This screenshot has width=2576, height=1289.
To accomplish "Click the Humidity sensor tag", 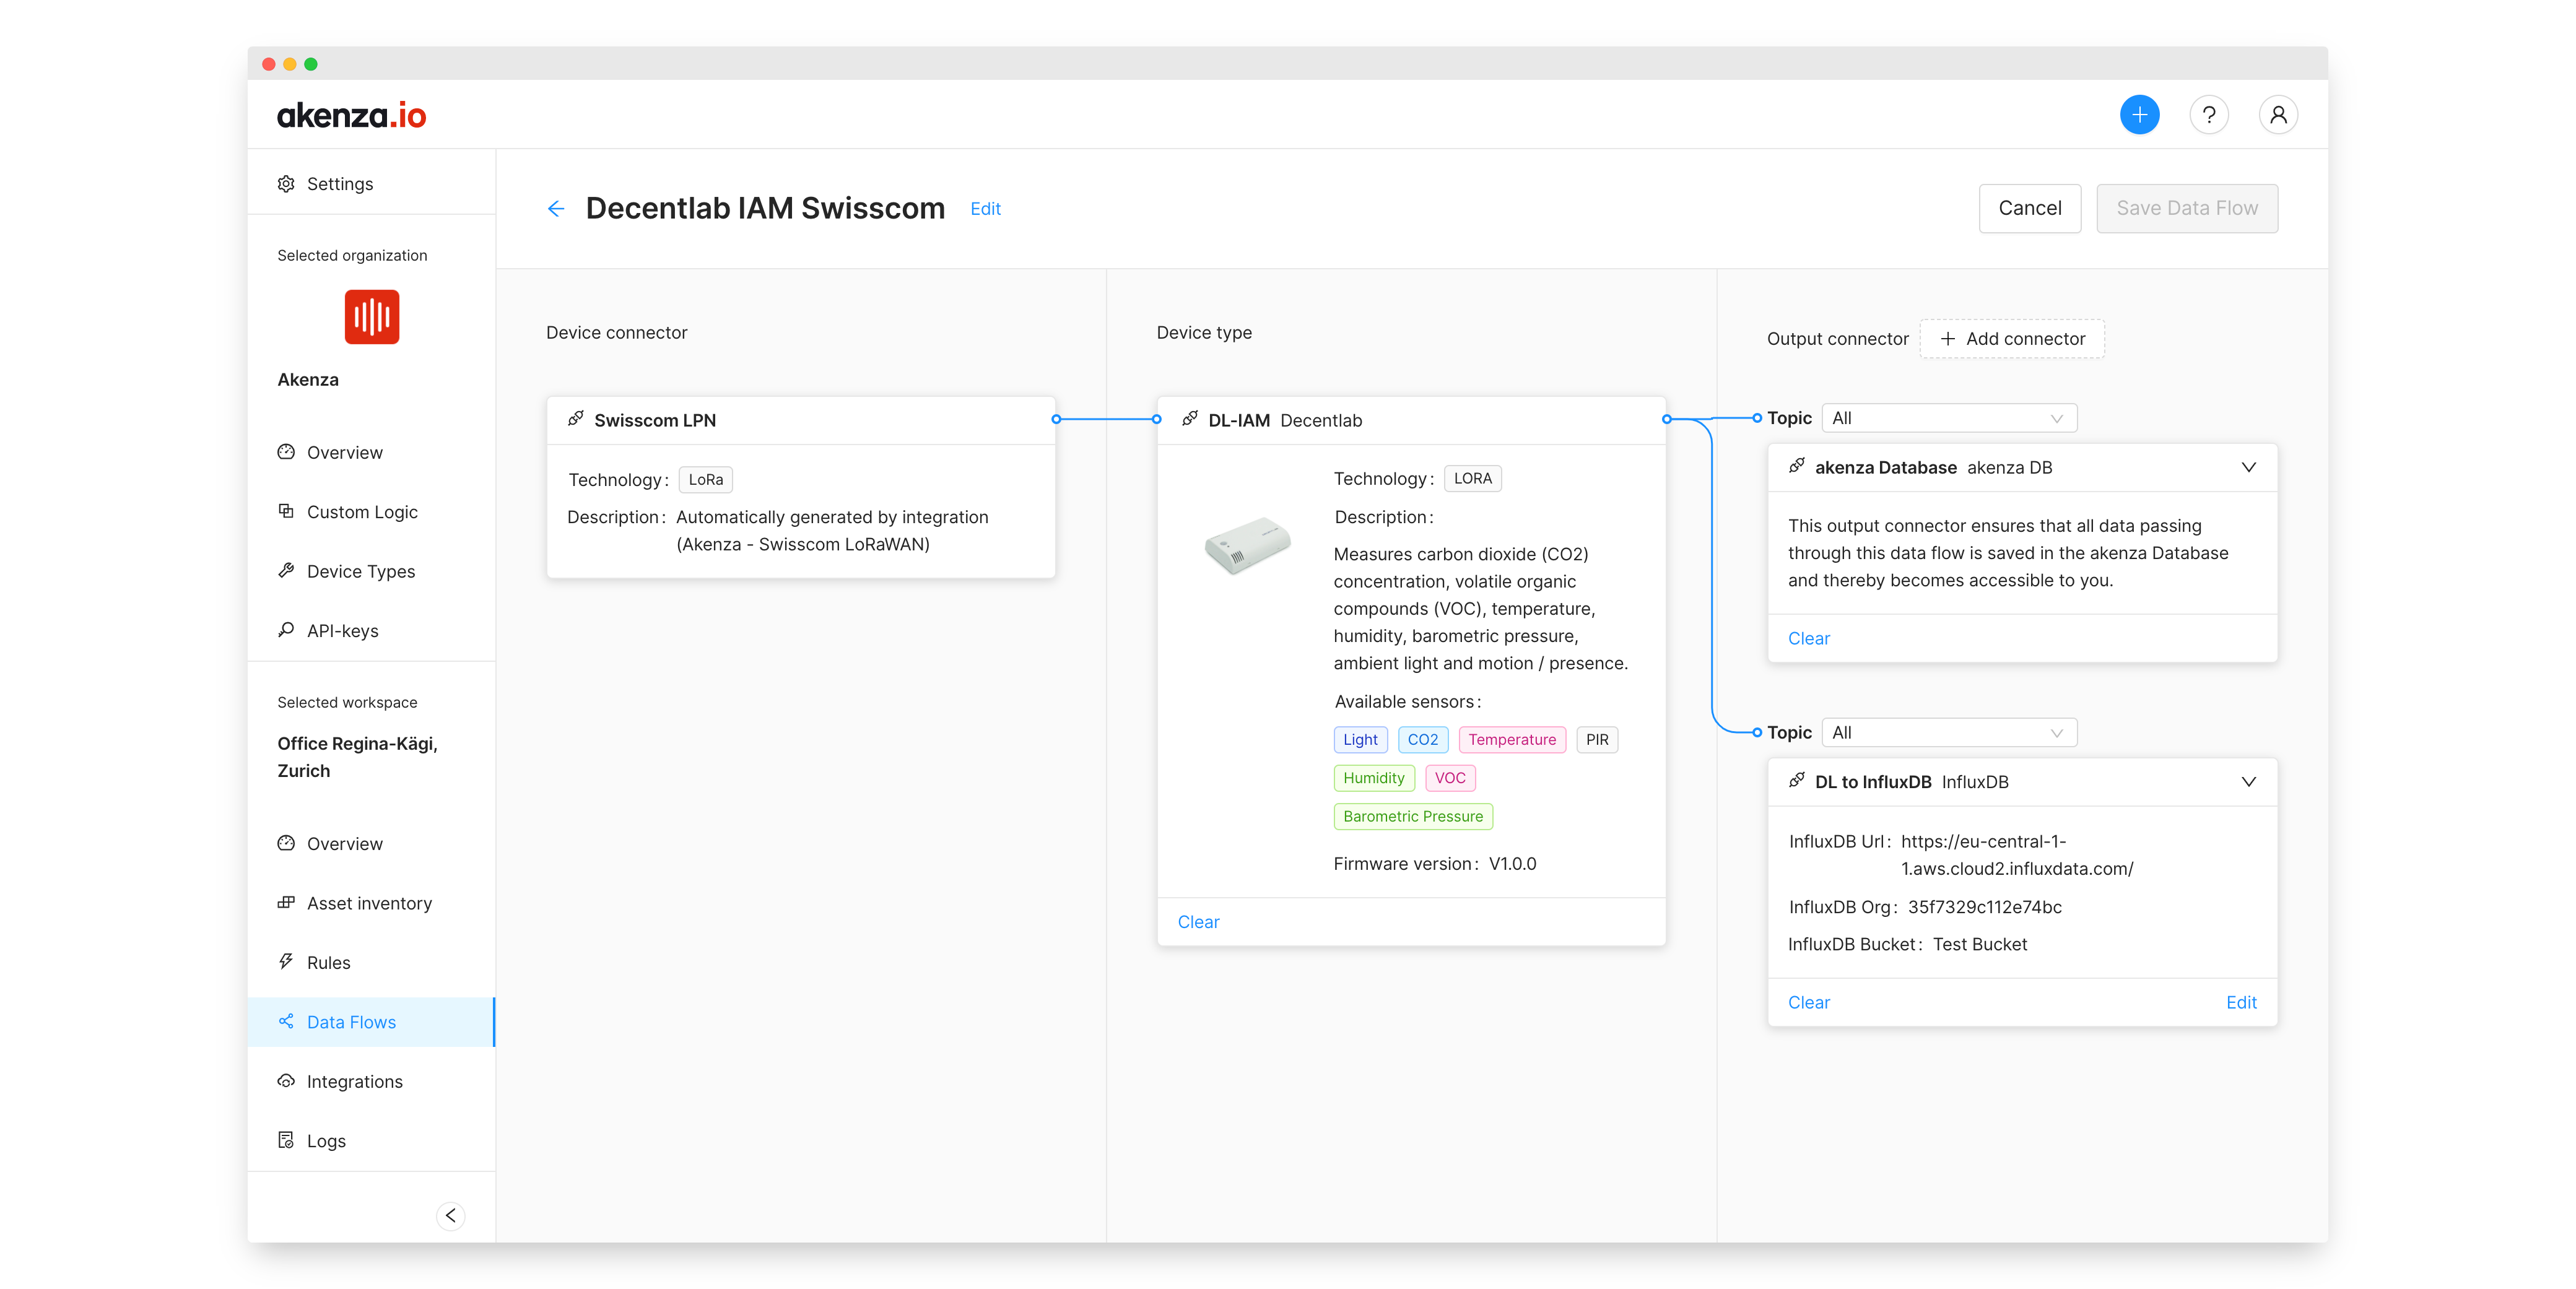I will coord(1373,778).
